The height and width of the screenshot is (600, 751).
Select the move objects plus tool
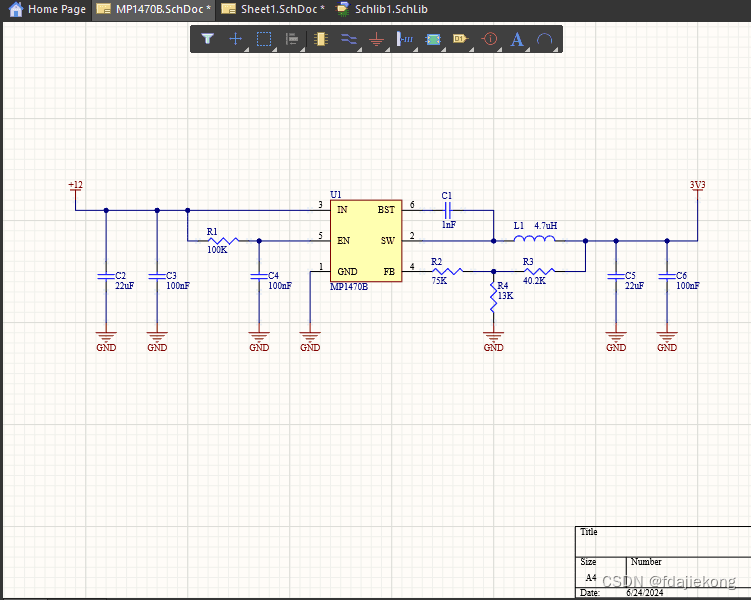tap(236, 39)
